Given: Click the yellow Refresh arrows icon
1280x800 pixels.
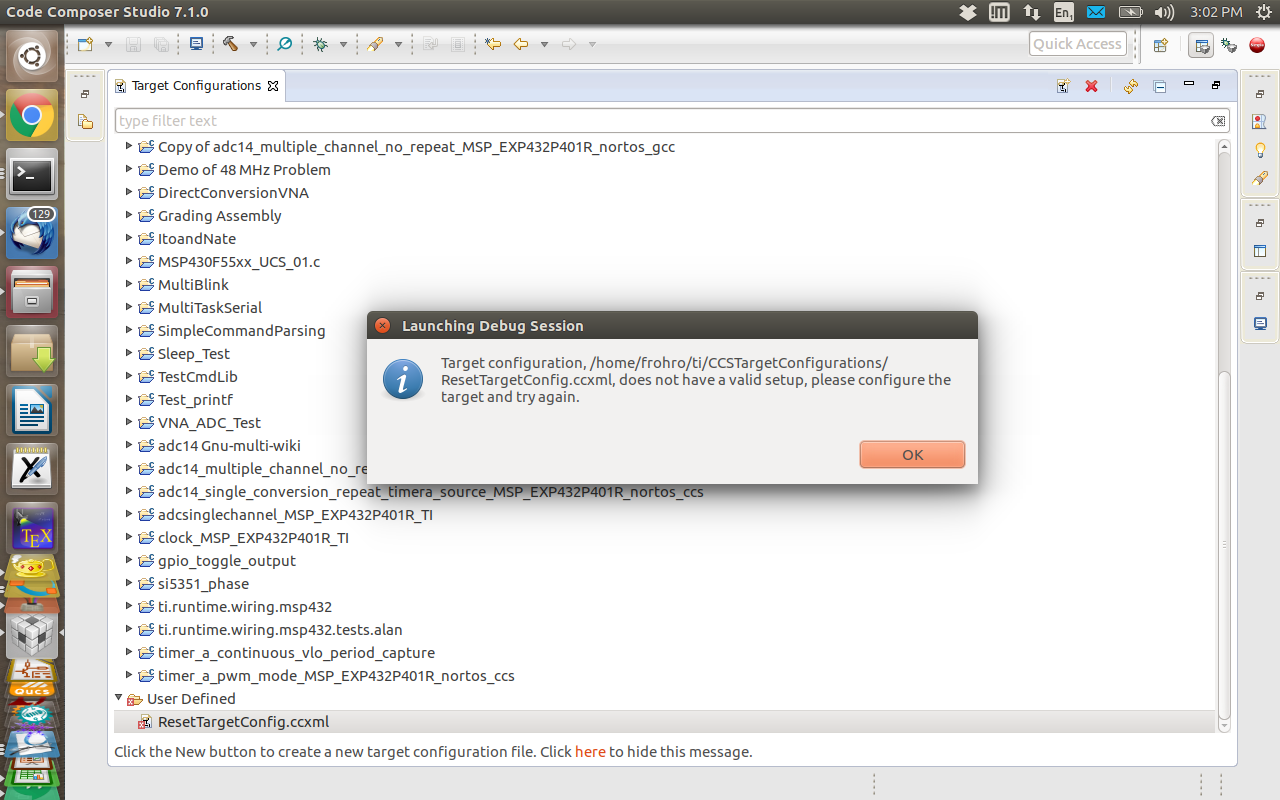Looking at the screenshot, I should tap(1131, 87).
